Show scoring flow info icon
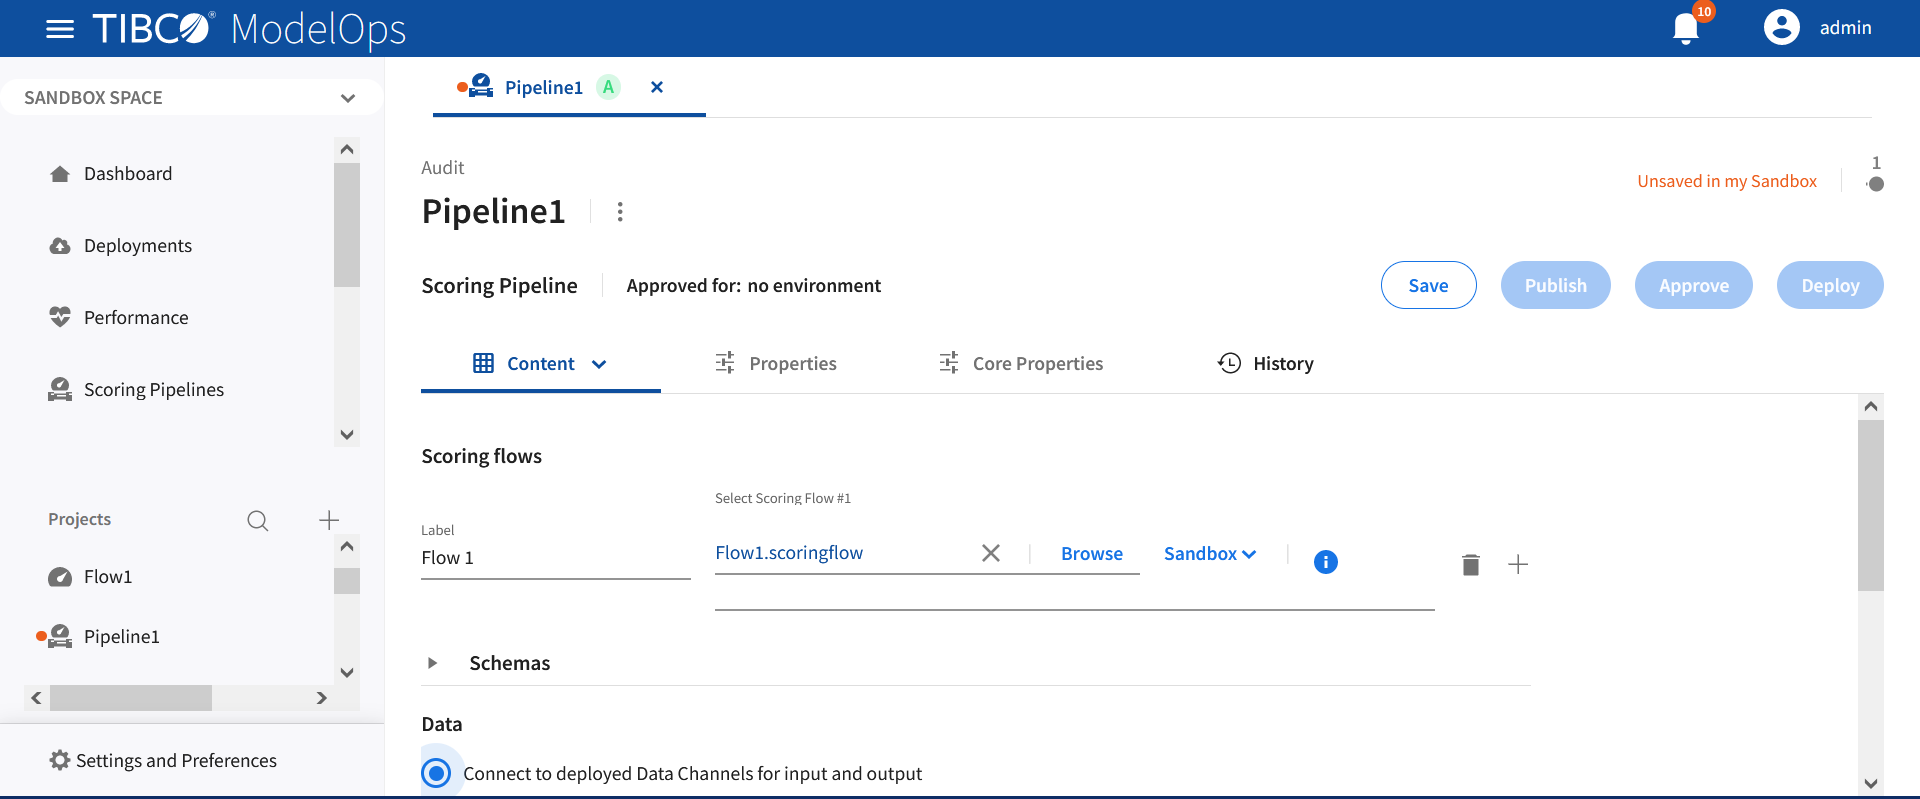The image size is (1920, 799). [1325, 562]
